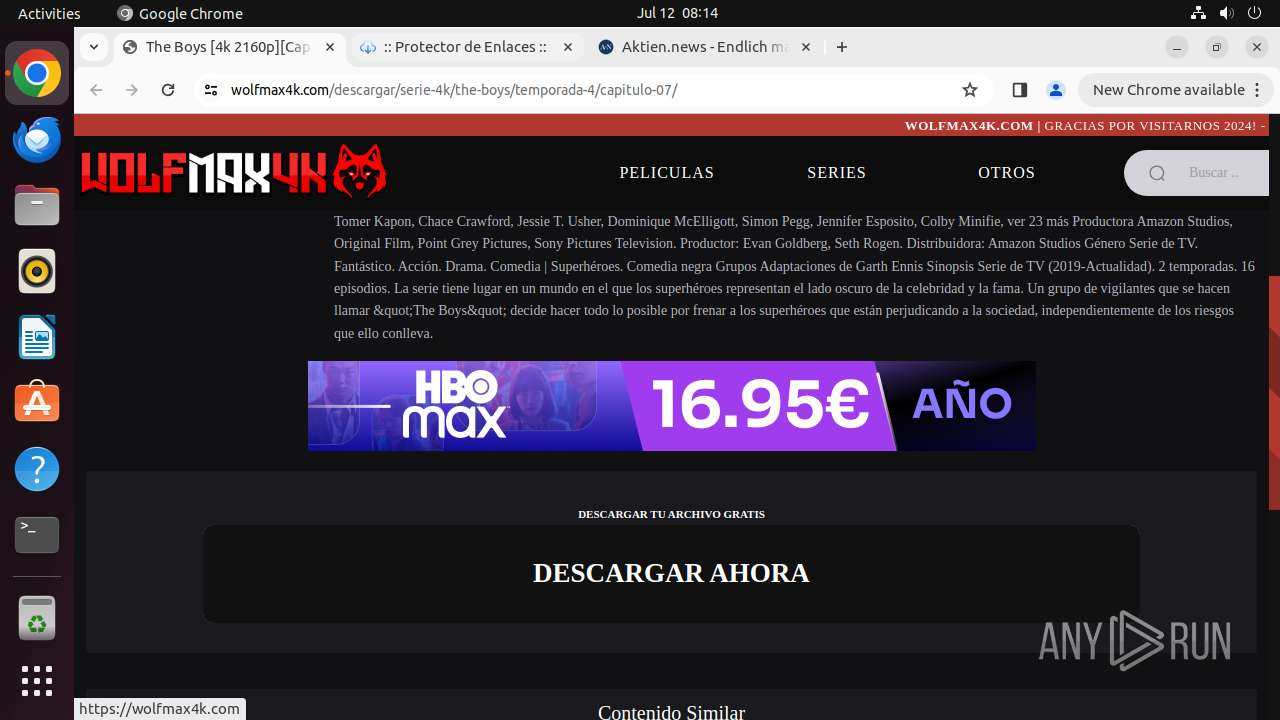Open New Chrome available menu

[x=1175, y=90]
